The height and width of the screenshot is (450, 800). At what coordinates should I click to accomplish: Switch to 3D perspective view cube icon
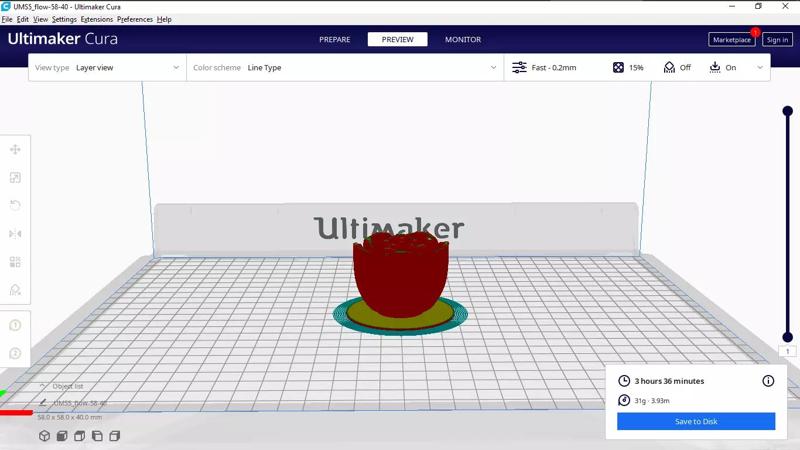pyautogui.click(x=44, y=436)
